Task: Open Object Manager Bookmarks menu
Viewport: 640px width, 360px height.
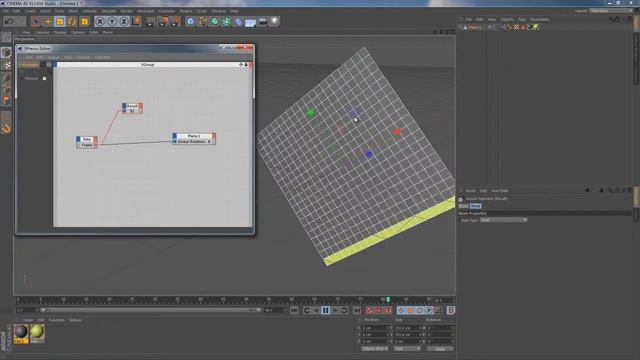Action: tap(540, 19)
